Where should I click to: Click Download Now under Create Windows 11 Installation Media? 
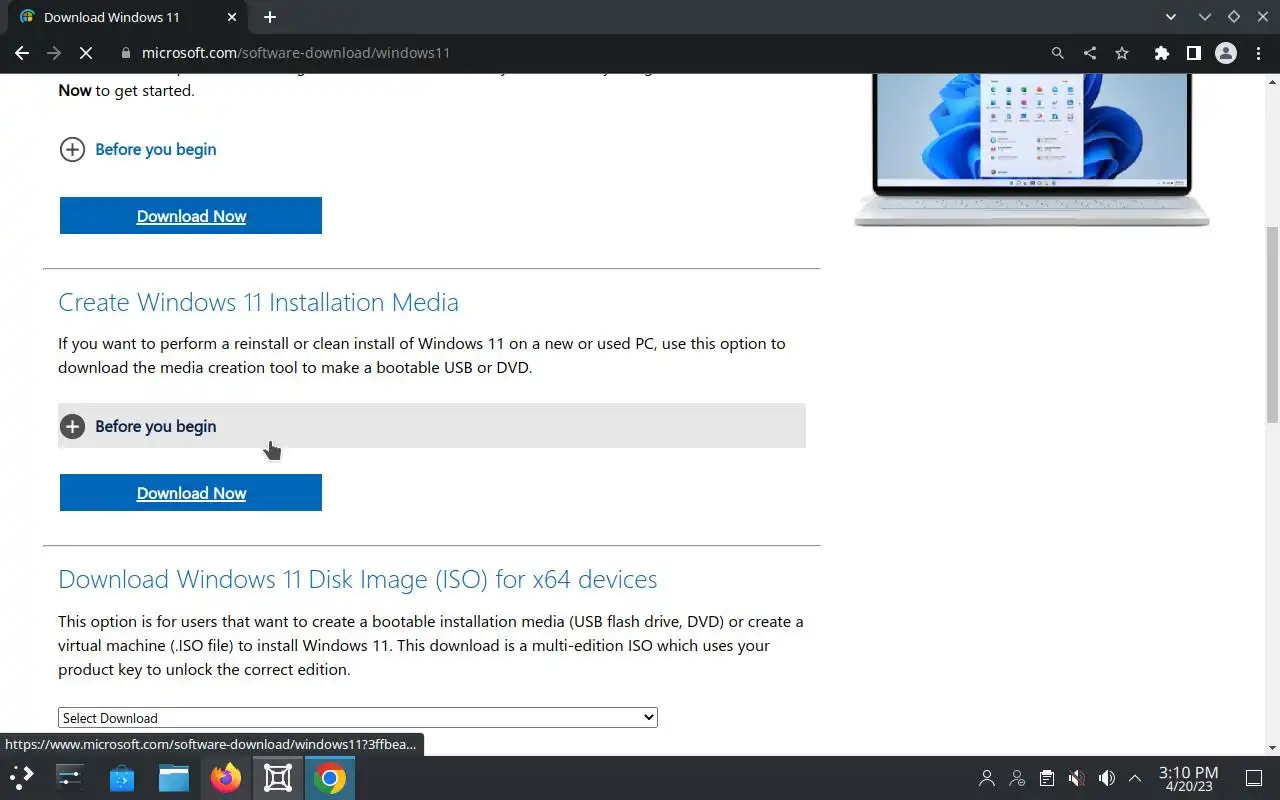191,493
